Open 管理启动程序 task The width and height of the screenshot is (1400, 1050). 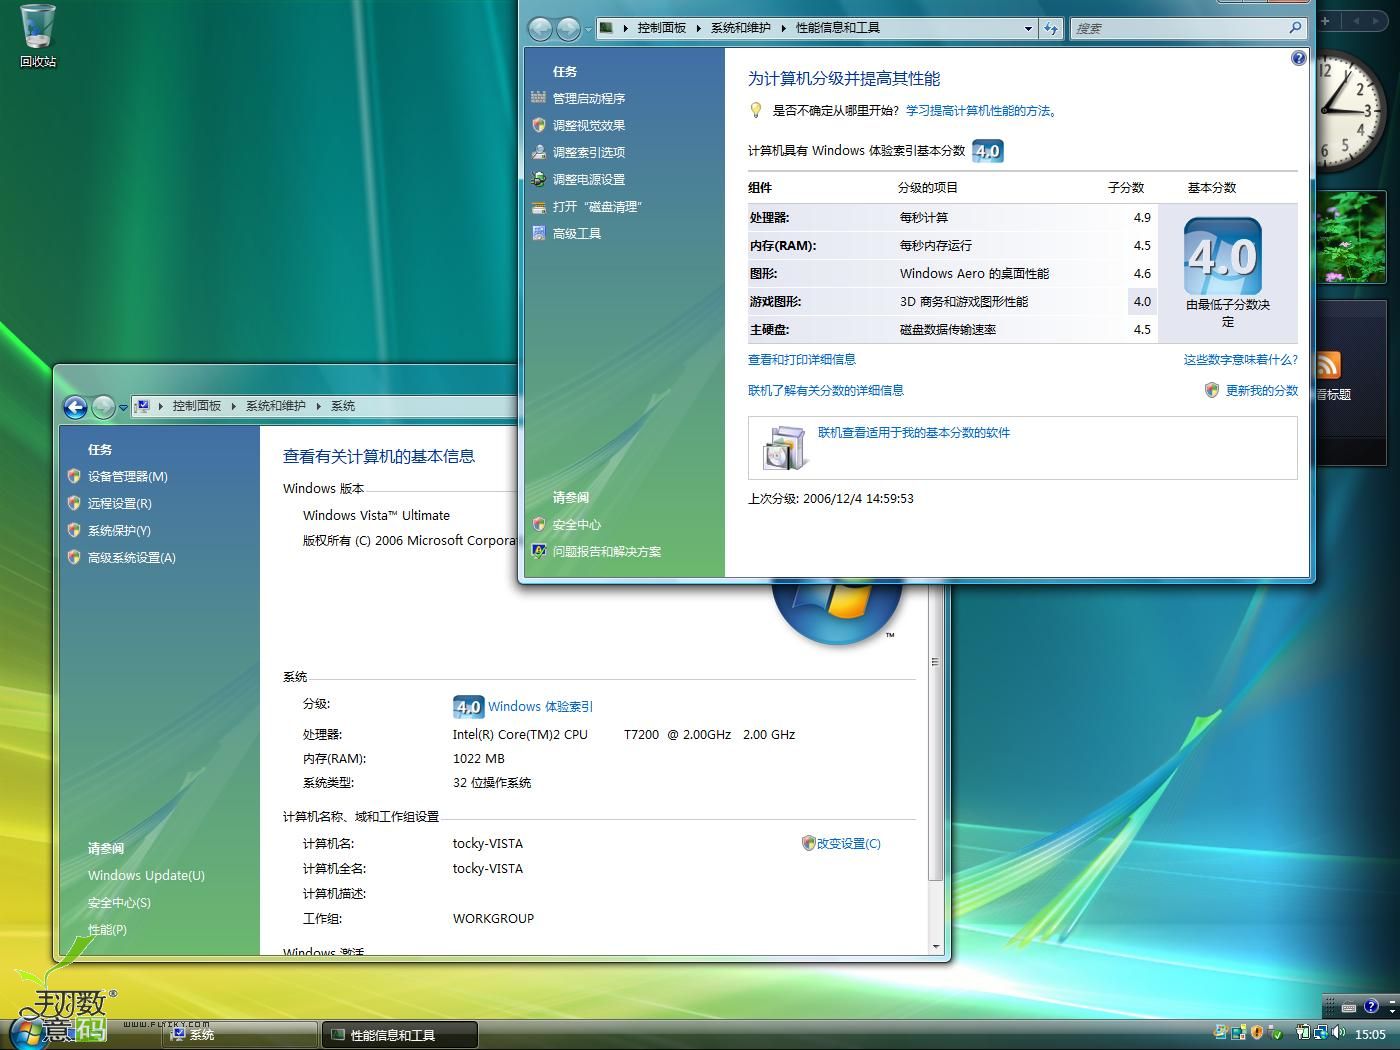(x=589, y=98)
